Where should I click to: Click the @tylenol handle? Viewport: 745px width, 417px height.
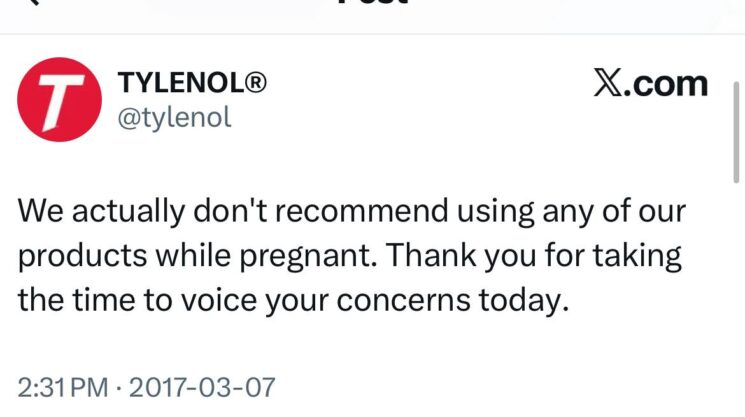click(x=175, y=117)
